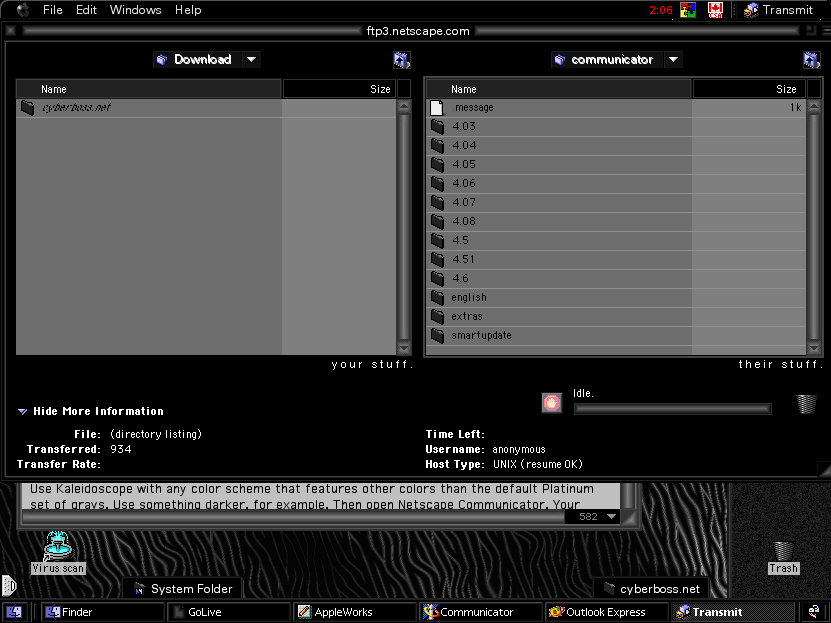Sort local files by Name header
The width and height of the screenshot is (831, 623).
click(148, 89)
